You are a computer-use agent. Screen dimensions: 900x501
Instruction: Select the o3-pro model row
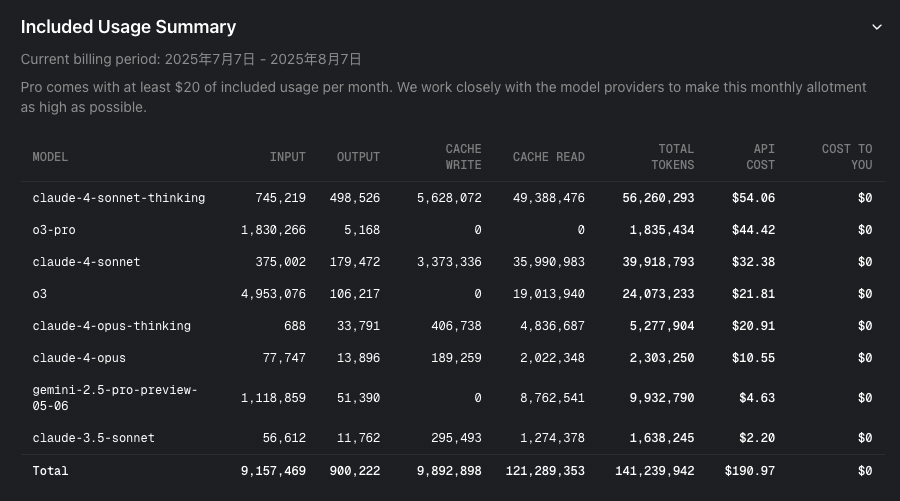452,230
